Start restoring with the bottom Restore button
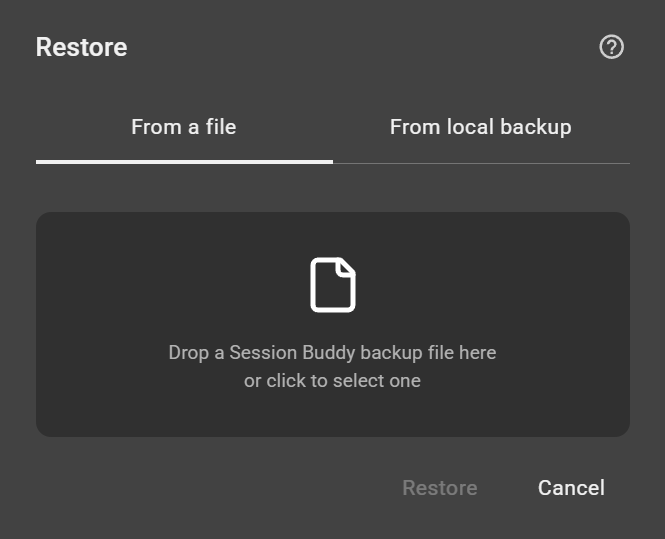 point(440,488)
